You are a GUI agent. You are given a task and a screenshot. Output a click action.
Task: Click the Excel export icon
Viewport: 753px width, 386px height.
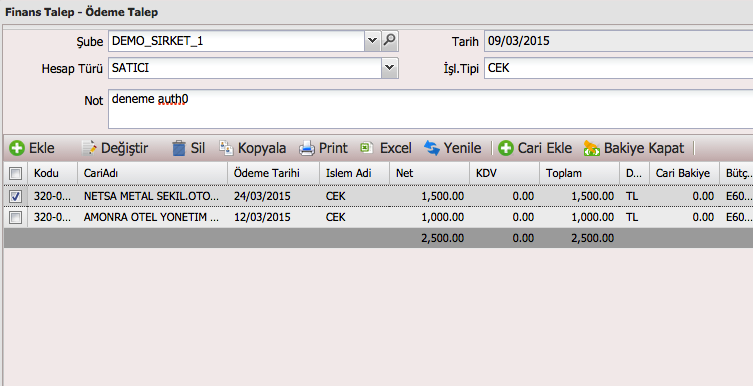(367, 147)
